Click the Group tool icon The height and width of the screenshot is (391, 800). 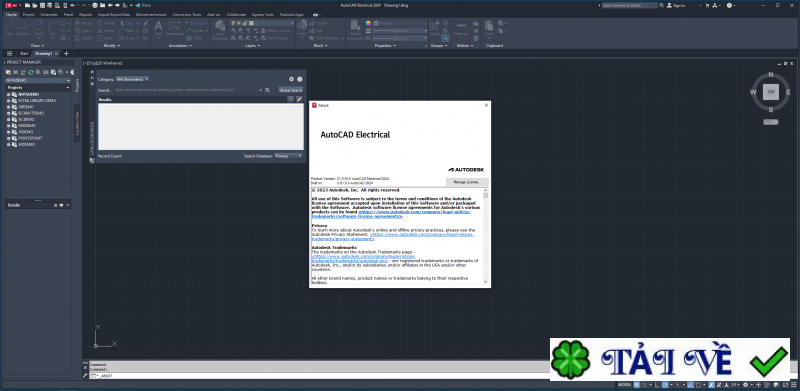pyautogui.click(x=435, y=28)
